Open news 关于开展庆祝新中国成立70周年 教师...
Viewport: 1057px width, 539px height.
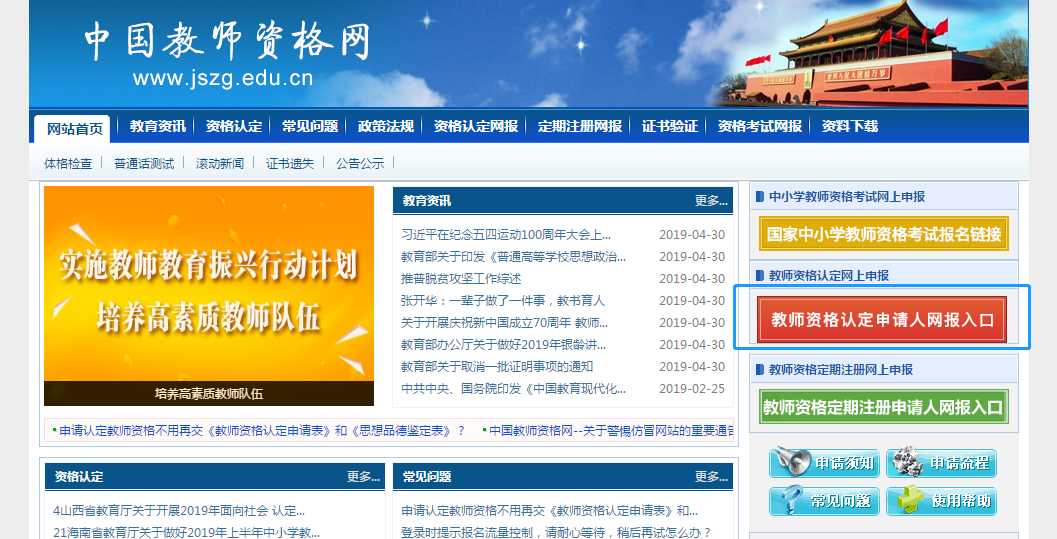[504, 323]
